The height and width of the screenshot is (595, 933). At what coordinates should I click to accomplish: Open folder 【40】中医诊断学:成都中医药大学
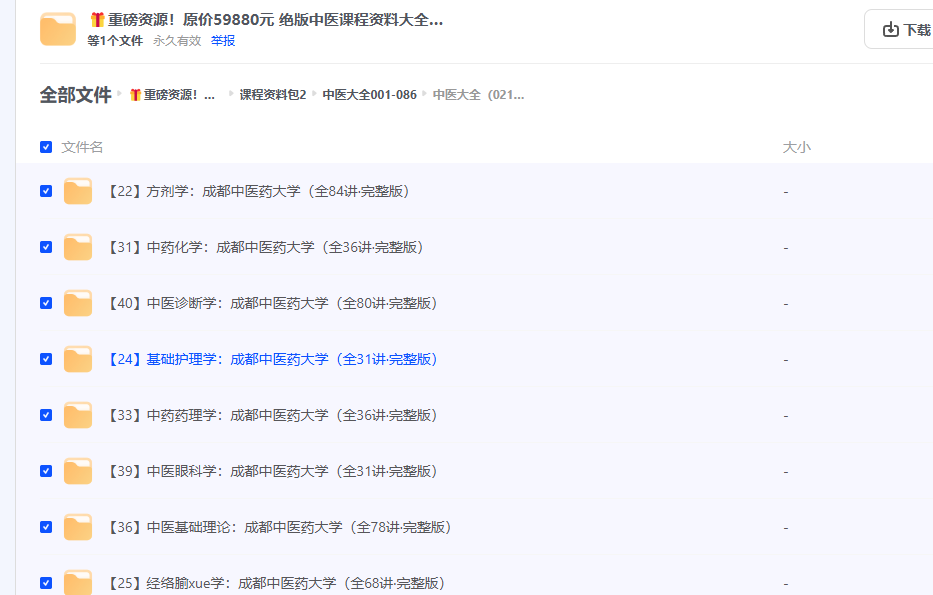pos(271,303)
